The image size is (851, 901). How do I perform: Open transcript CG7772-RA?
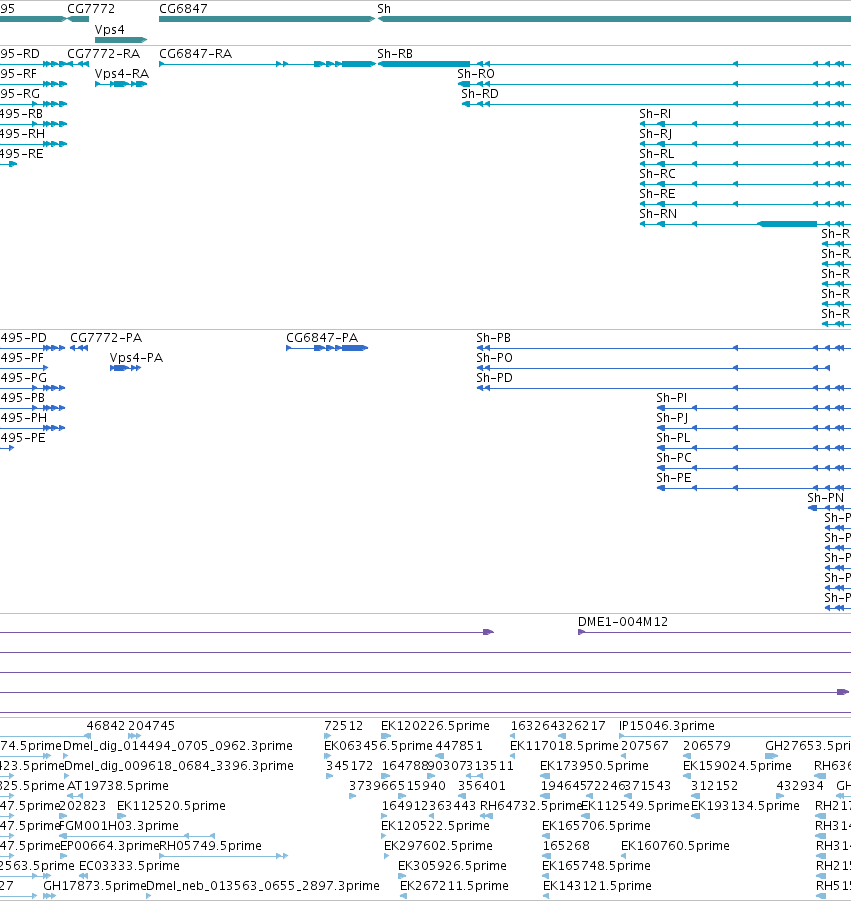pos(103,53)
